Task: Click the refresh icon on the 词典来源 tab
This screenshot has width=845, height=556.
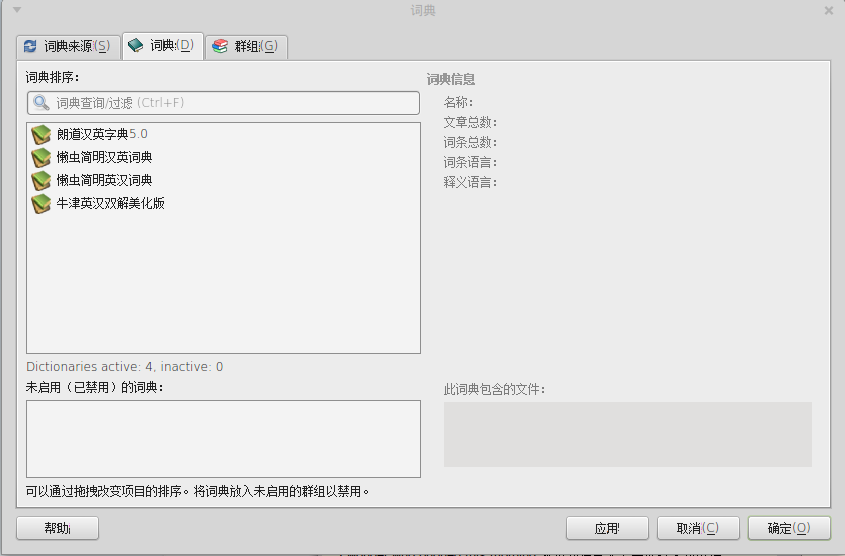Action: [x=30, y=46]
